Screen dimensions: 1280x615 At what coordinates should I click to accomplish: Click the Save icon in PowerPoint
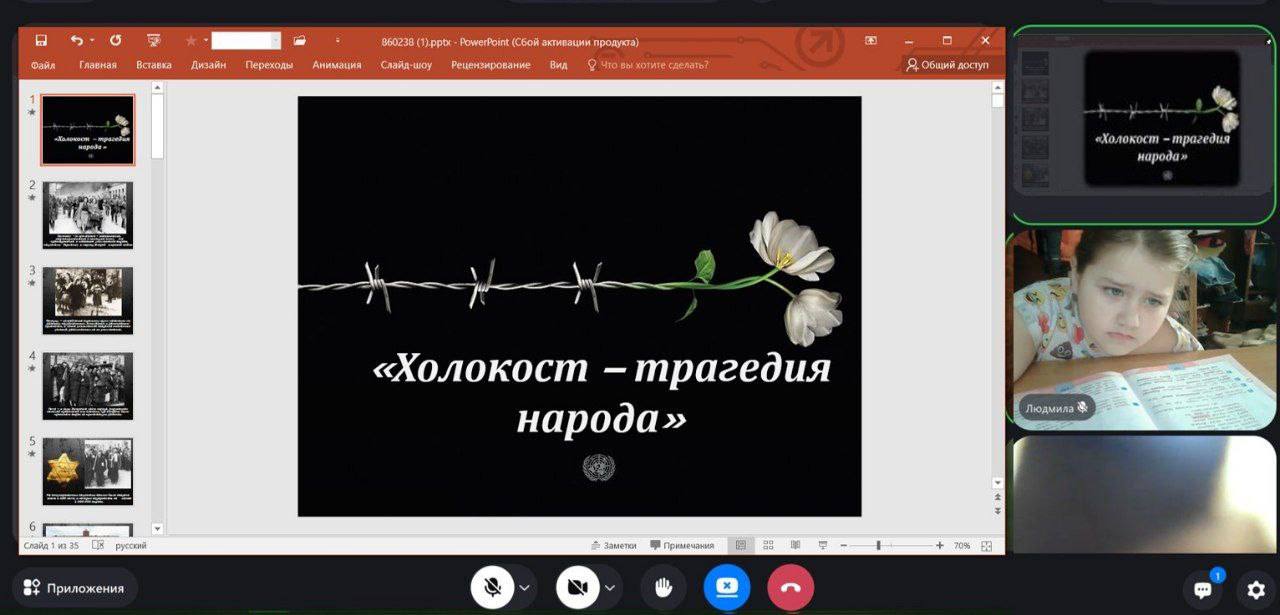(x=41, y=41)
